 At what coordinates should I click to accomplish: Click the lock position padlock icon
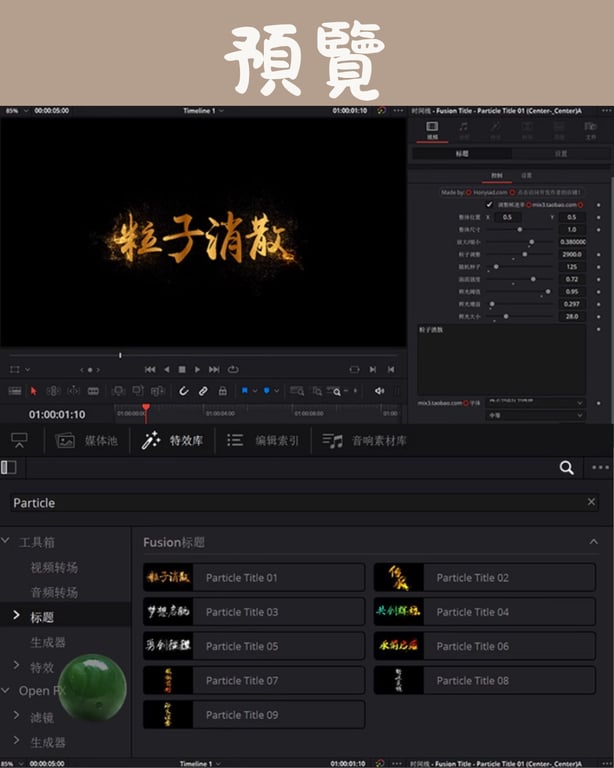222,391
